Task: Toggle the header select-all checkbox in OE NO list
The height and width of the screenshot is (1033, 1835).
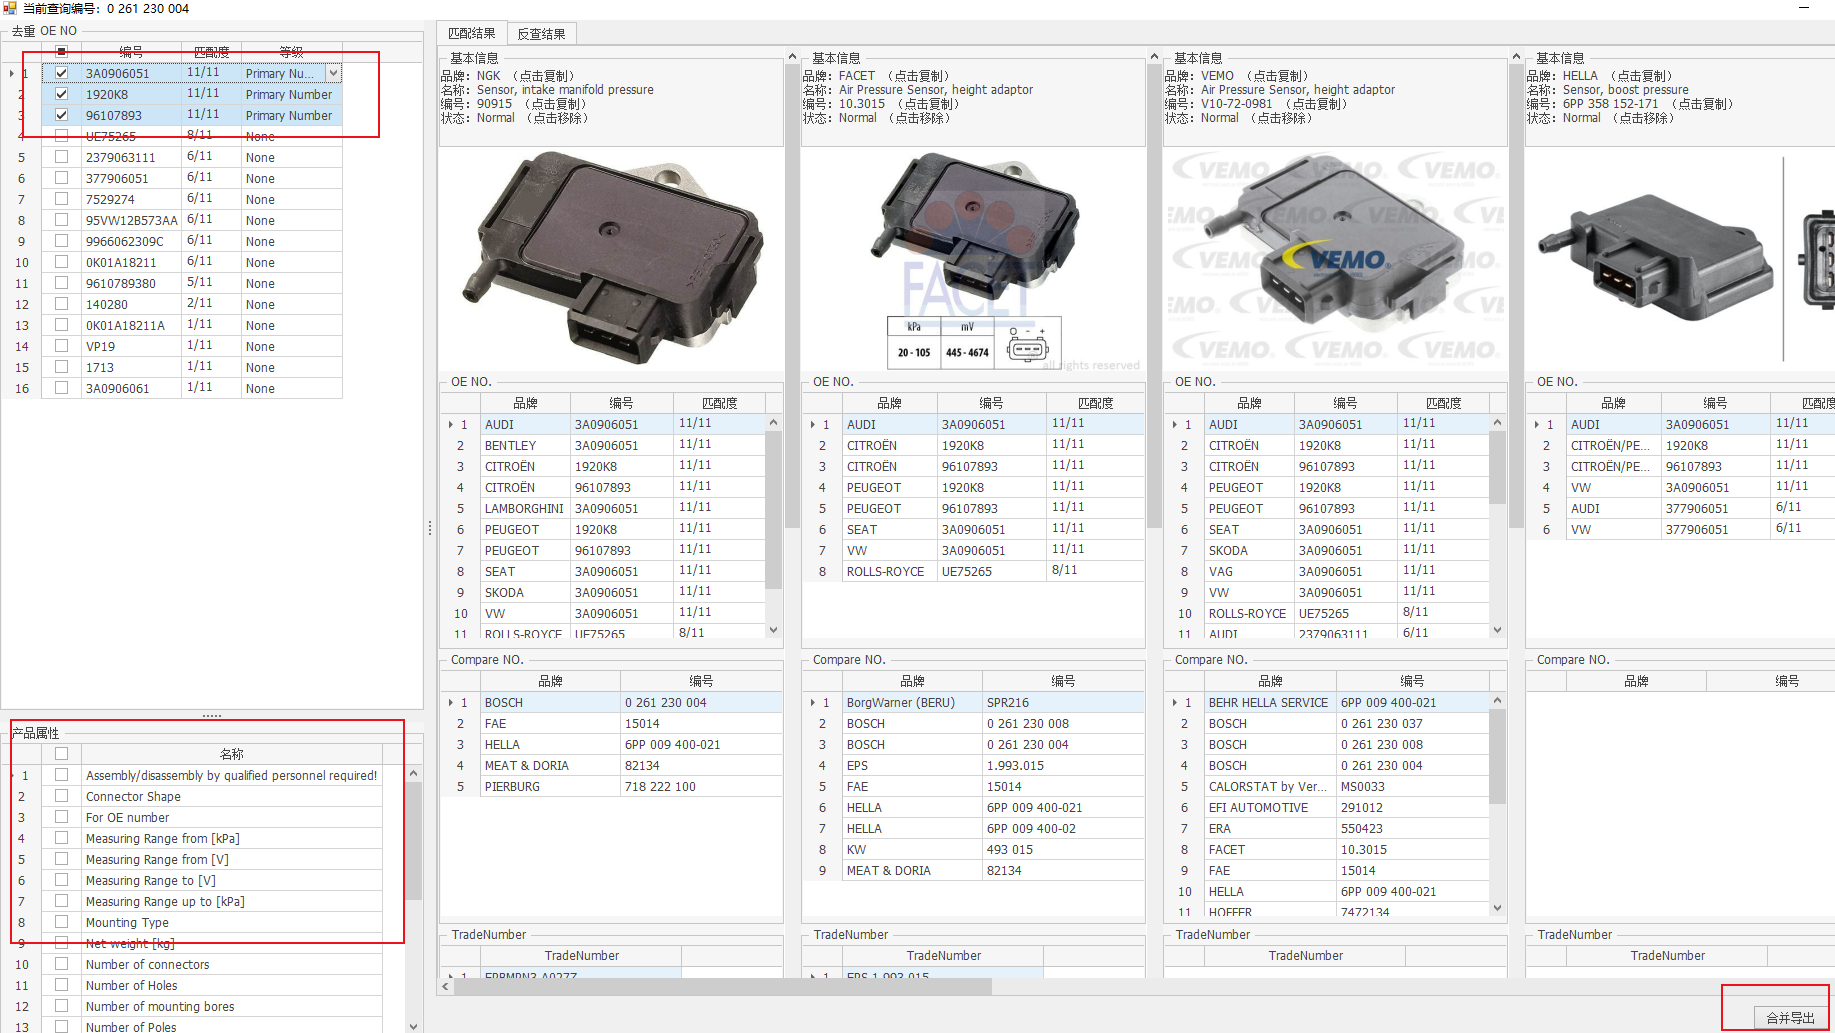Action: 61,52
